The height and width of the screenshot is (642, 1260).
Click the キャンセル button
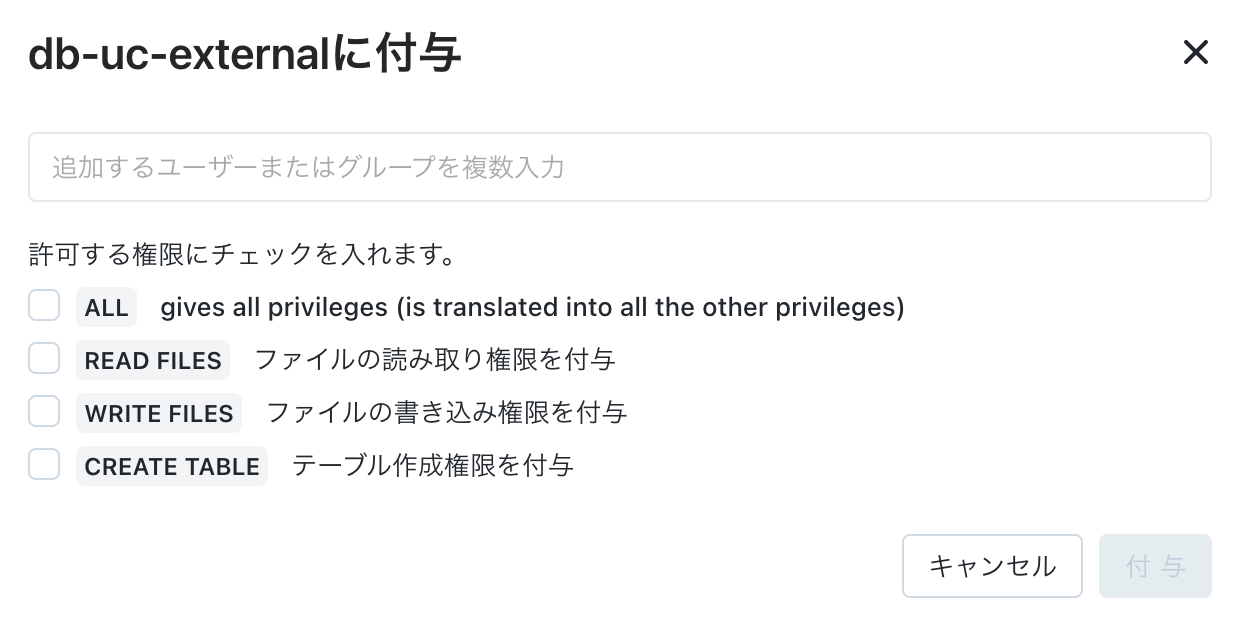991,566
